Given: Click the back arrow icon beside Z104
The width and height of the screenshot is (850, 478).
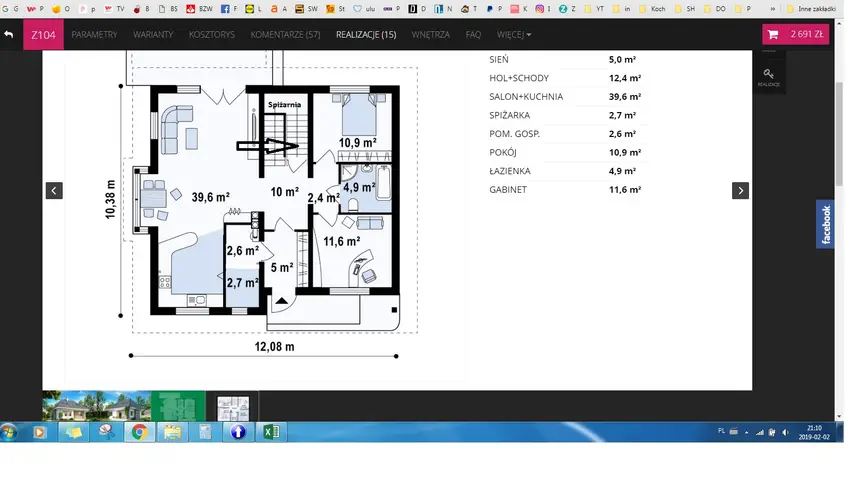Looking at the screenshot, I should 9,34.
